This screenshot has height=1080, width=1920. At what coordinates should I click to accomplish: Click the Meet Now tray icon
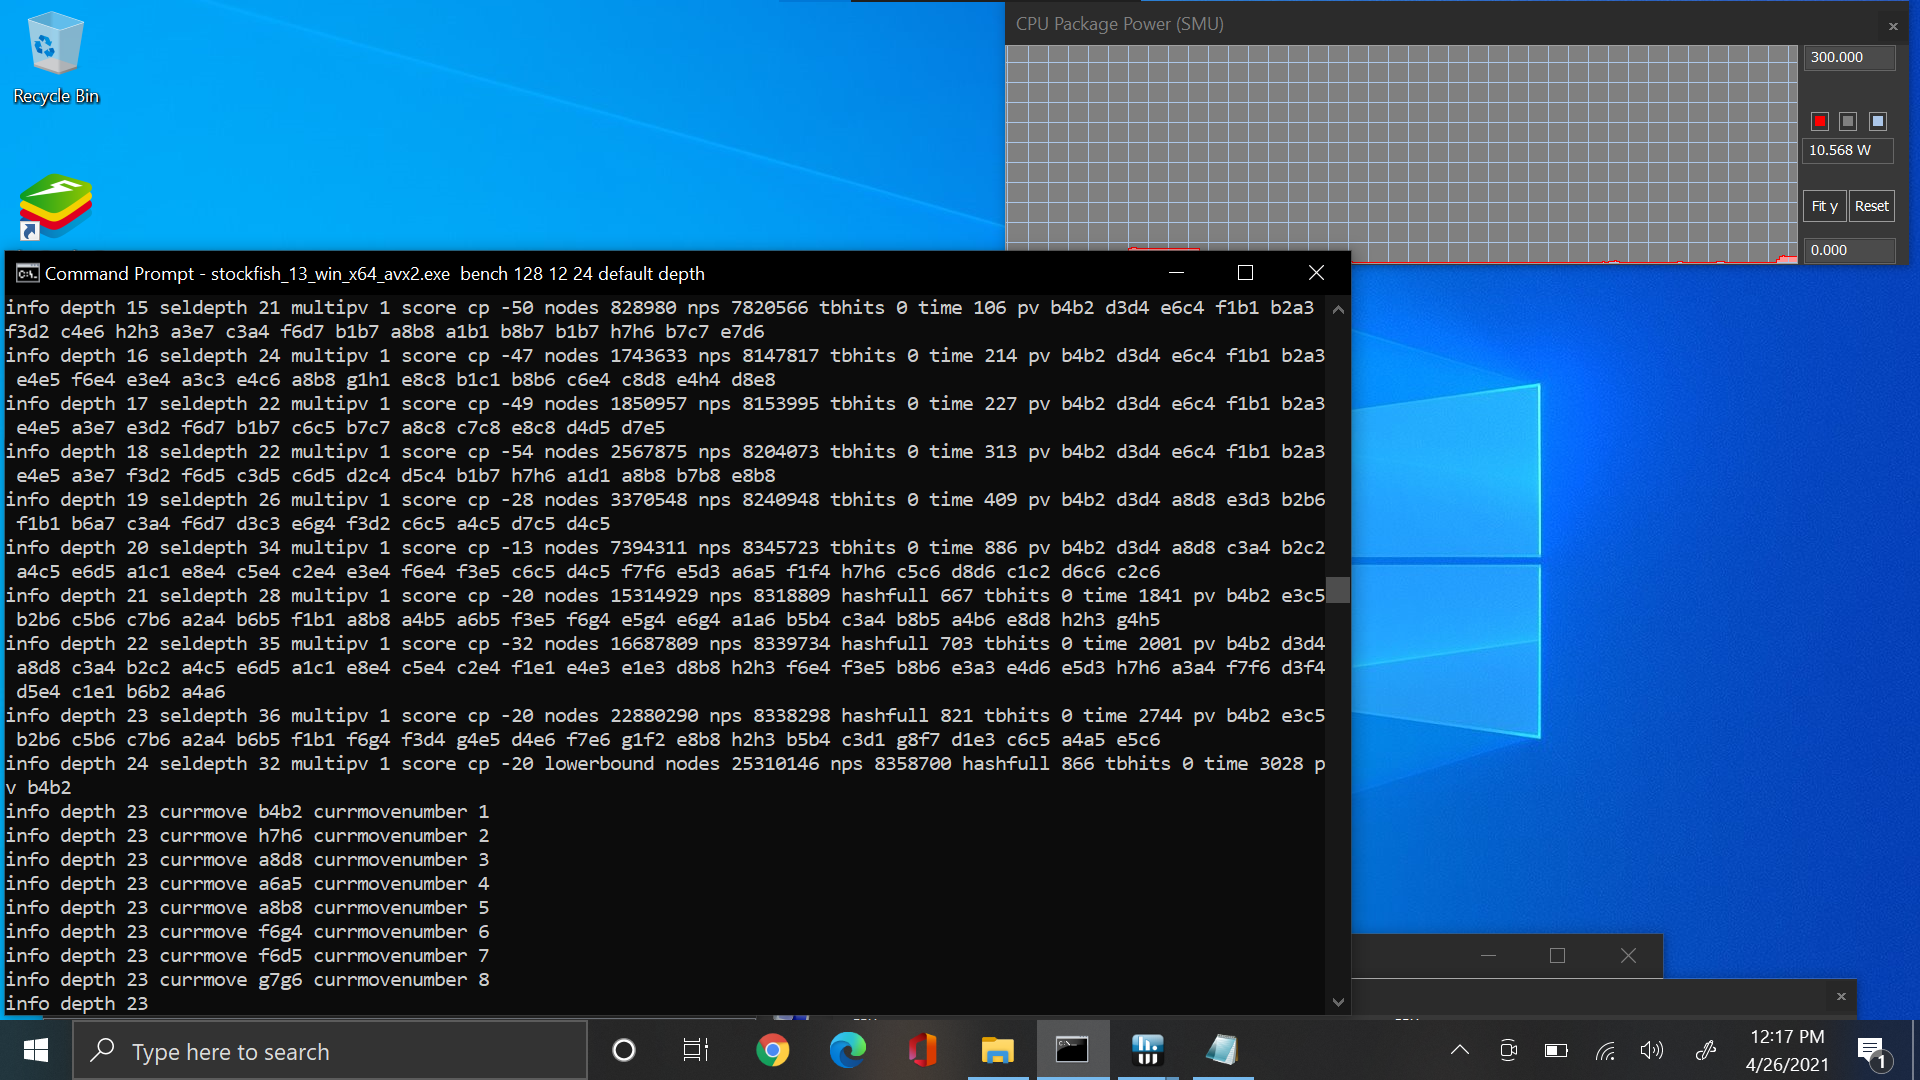point(1509,1050)
